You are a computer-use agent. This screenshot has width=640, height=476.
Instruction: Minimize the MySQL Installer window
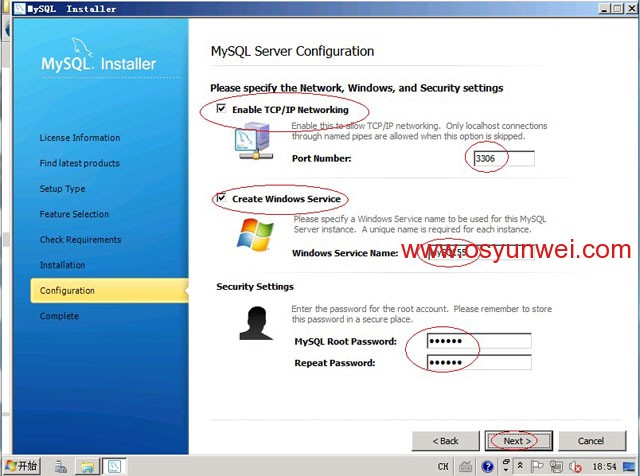pos(605,8)
